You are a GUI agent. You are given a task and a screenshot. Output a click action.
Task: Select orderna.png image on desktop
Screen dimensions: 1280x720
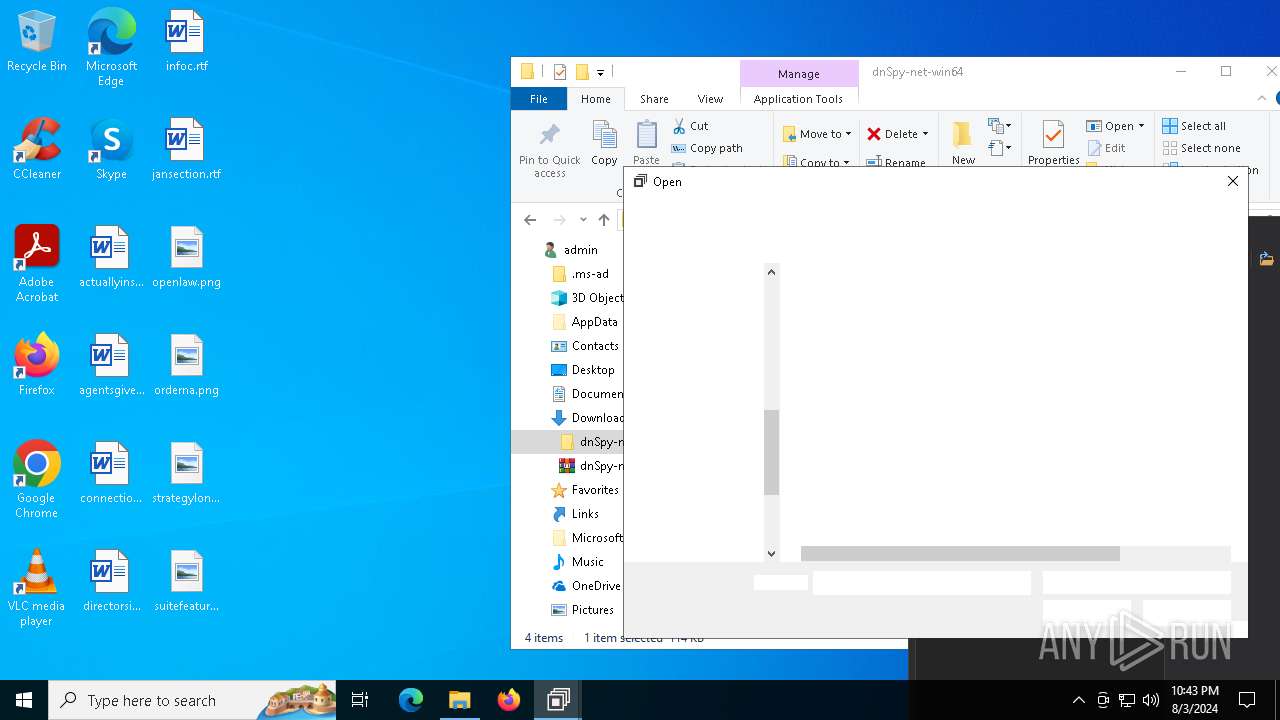pos(186,366)
